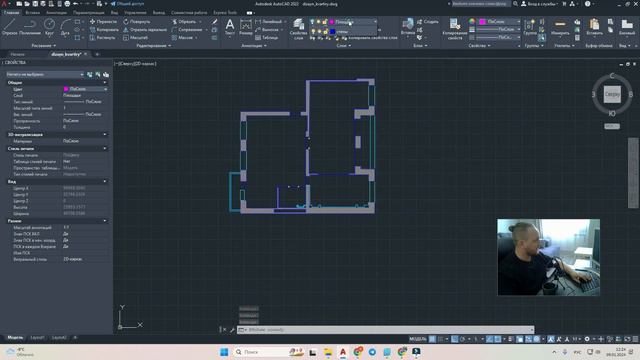The width and height of the screenshot is (640, 360).
Task: Select the Отрезок (Line) drawing tool
Action: [9, 26]
